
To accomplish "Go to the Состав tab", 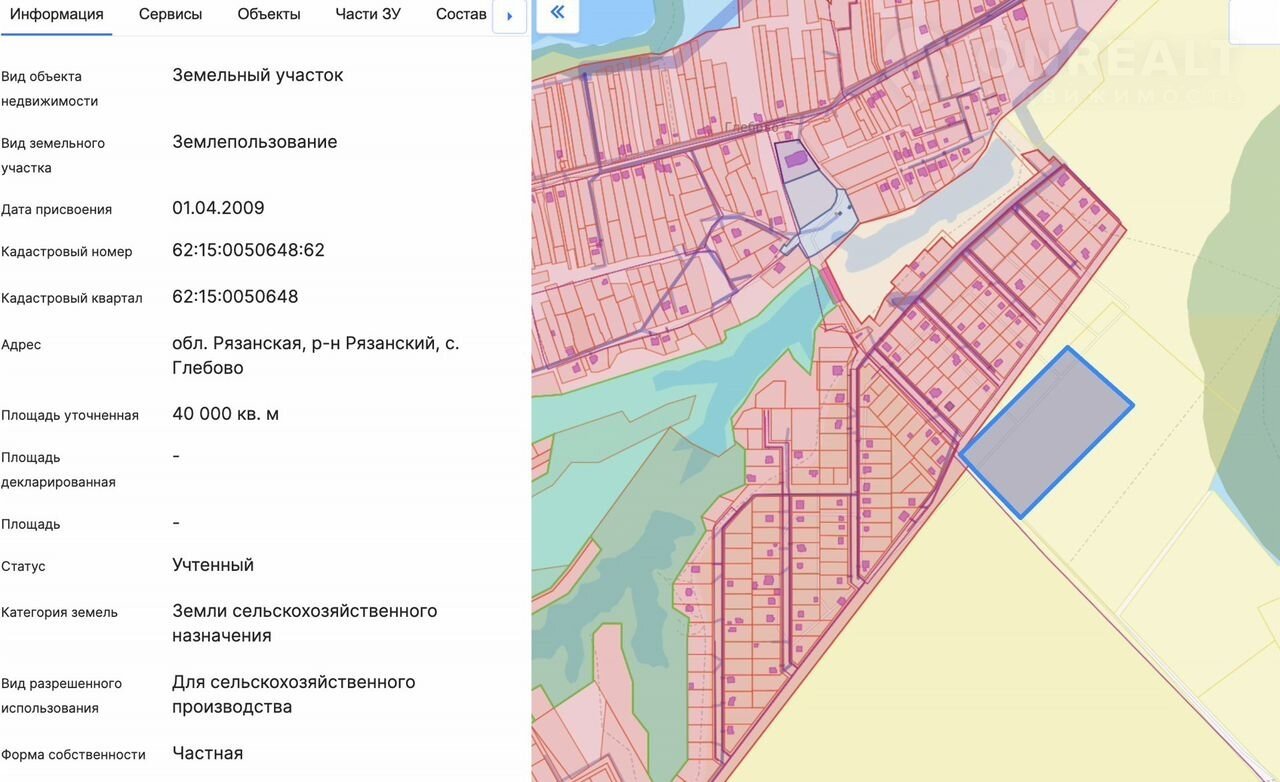I will tap(461, 14).
